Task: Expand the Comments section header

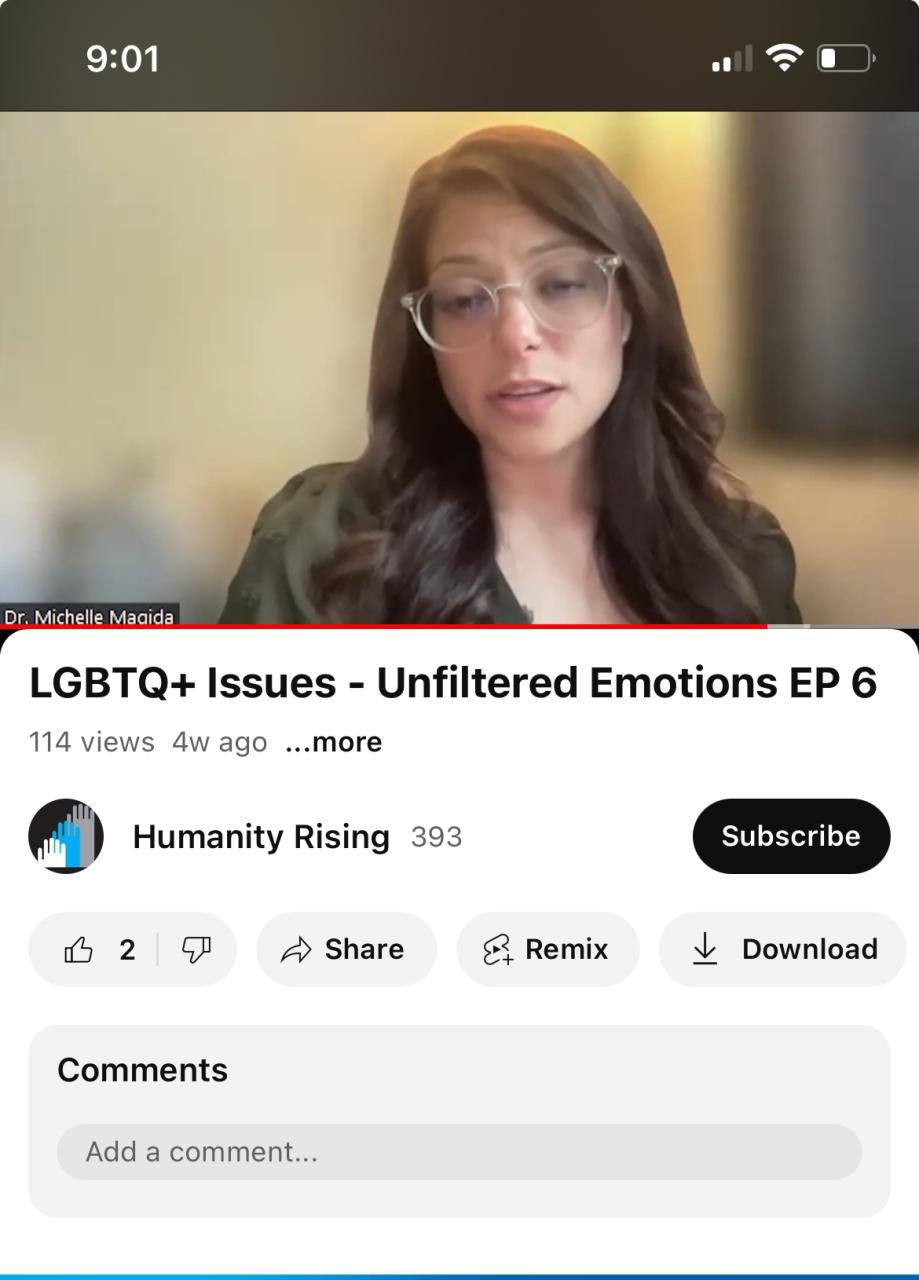Action: point(142,1070)
